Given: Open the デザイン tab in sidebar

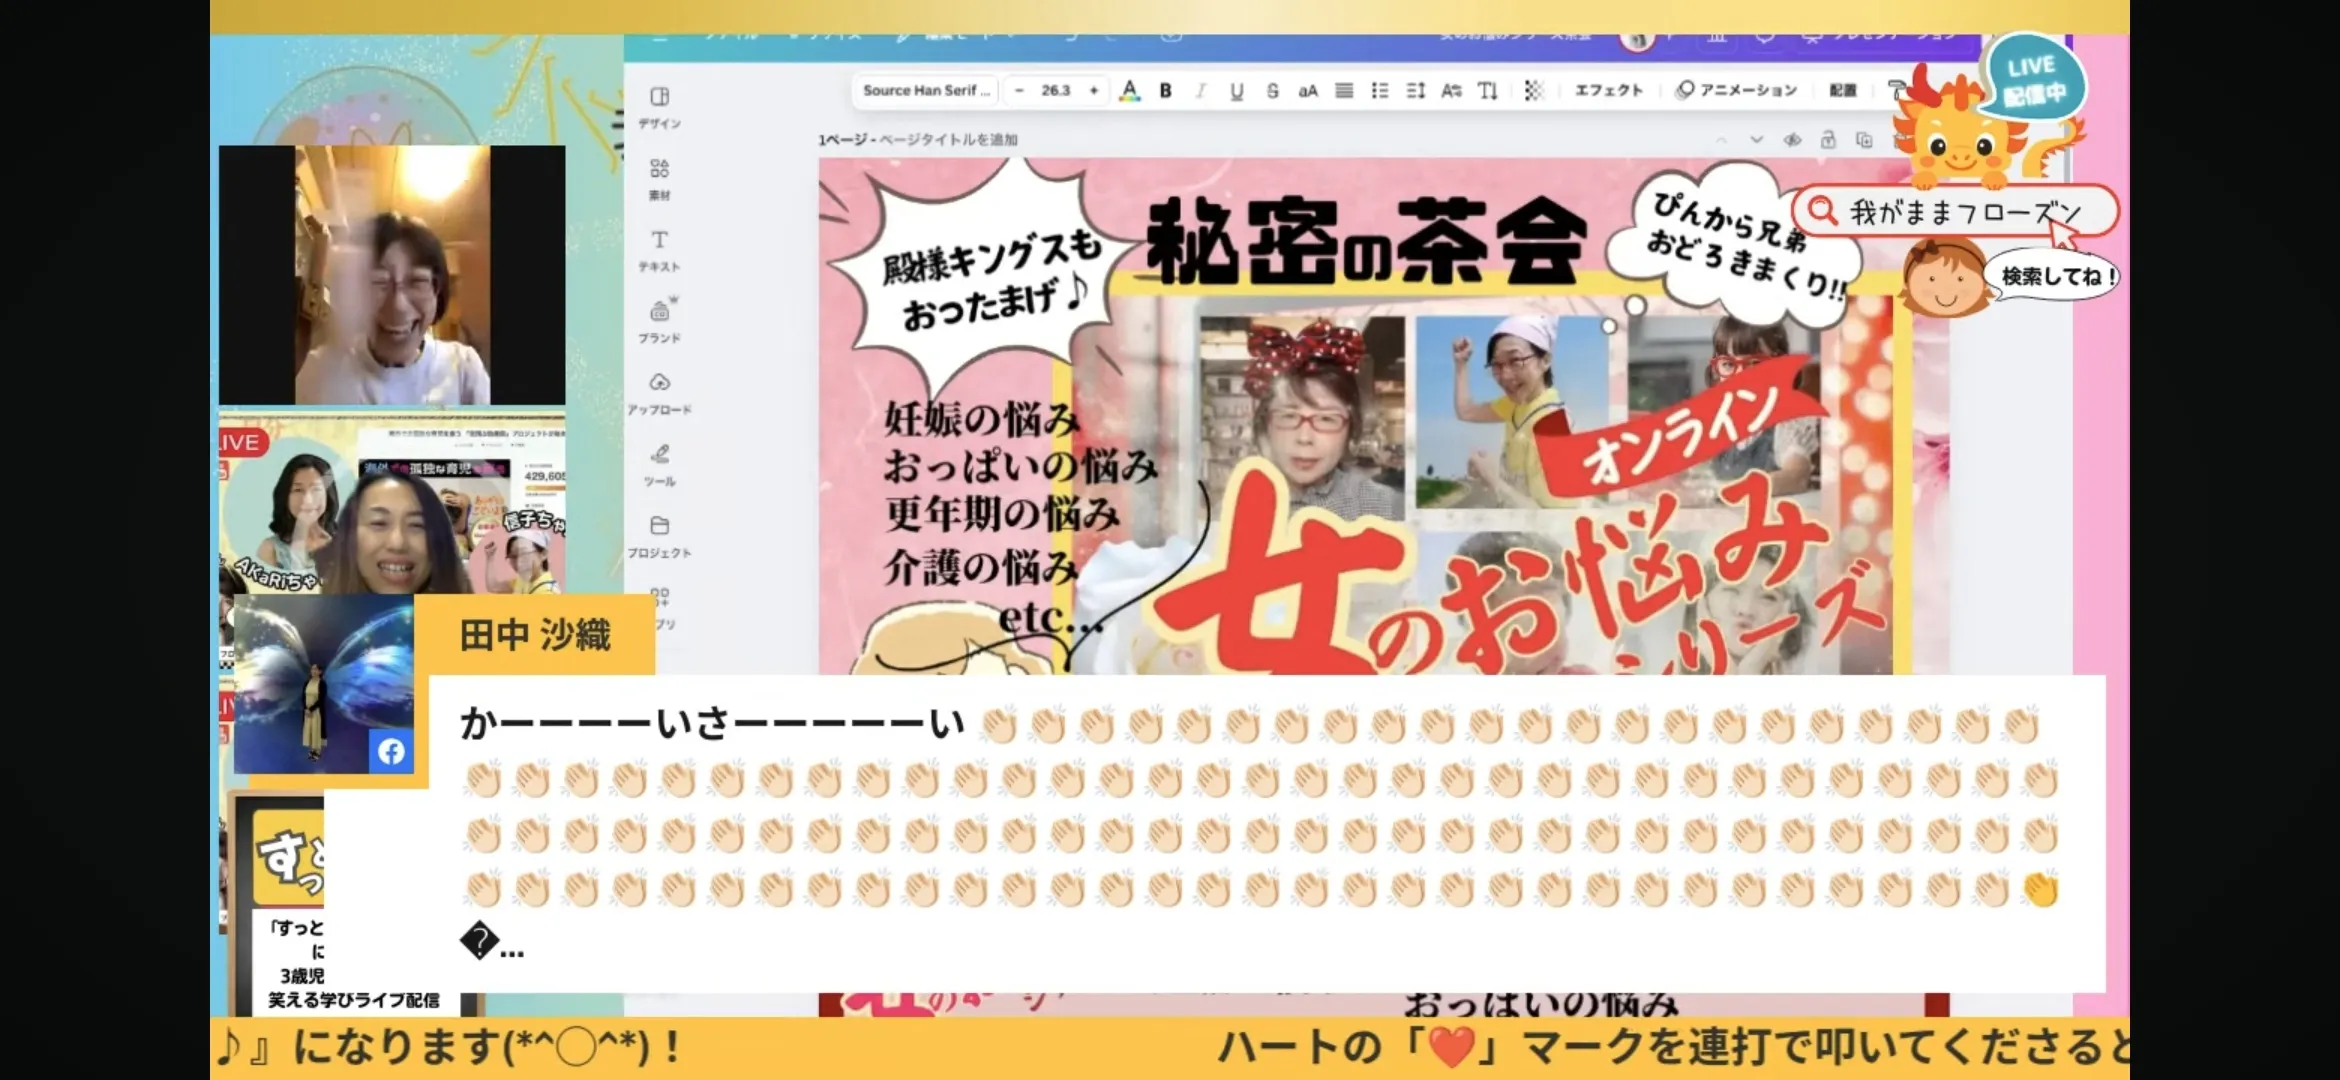Looking at the screenshot, I should click(659, 106).
